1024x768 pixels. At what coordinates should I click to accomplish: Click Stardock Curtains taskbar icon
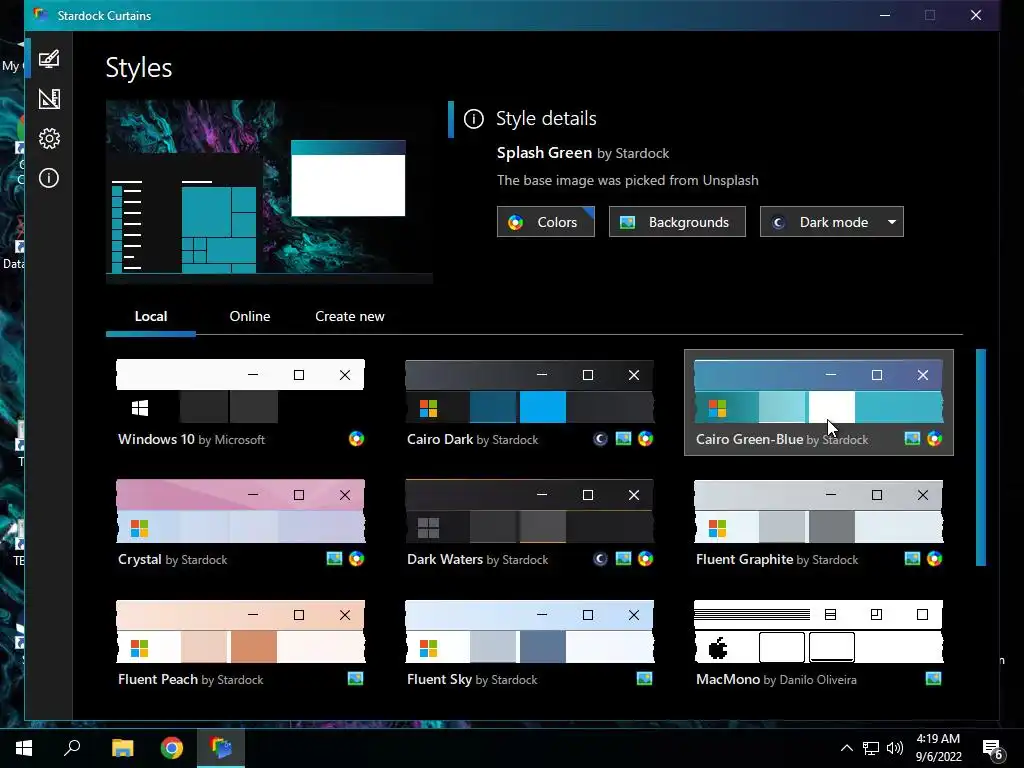click(x=221, y=748)
